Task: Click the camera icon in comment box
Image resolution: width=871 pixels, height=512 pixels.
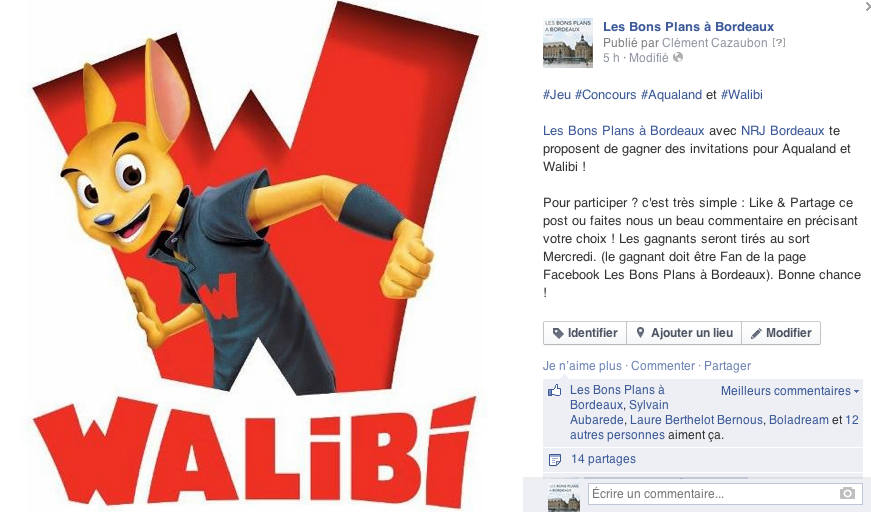Action: [847, 493]
